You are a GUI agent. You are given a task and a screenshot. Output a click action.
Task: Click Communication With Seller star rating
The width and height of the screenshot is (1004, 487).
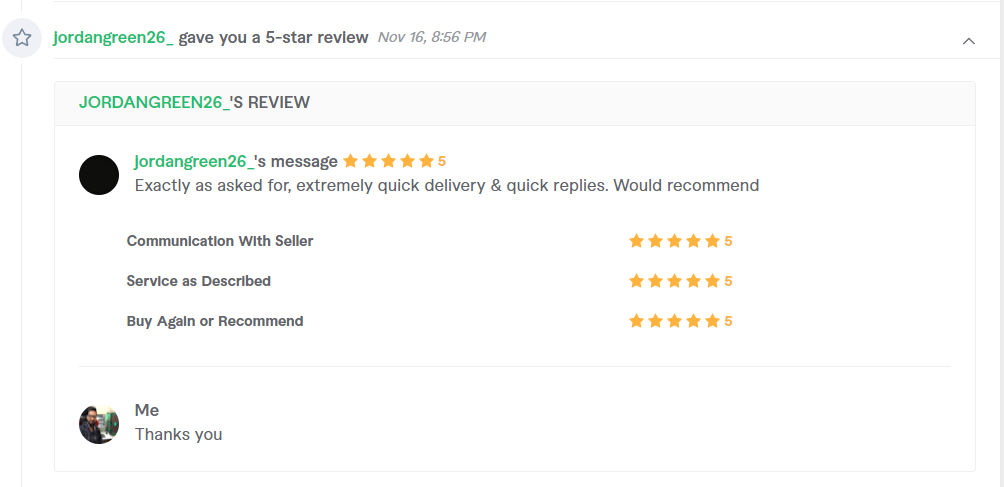click(x=680, y=241)
